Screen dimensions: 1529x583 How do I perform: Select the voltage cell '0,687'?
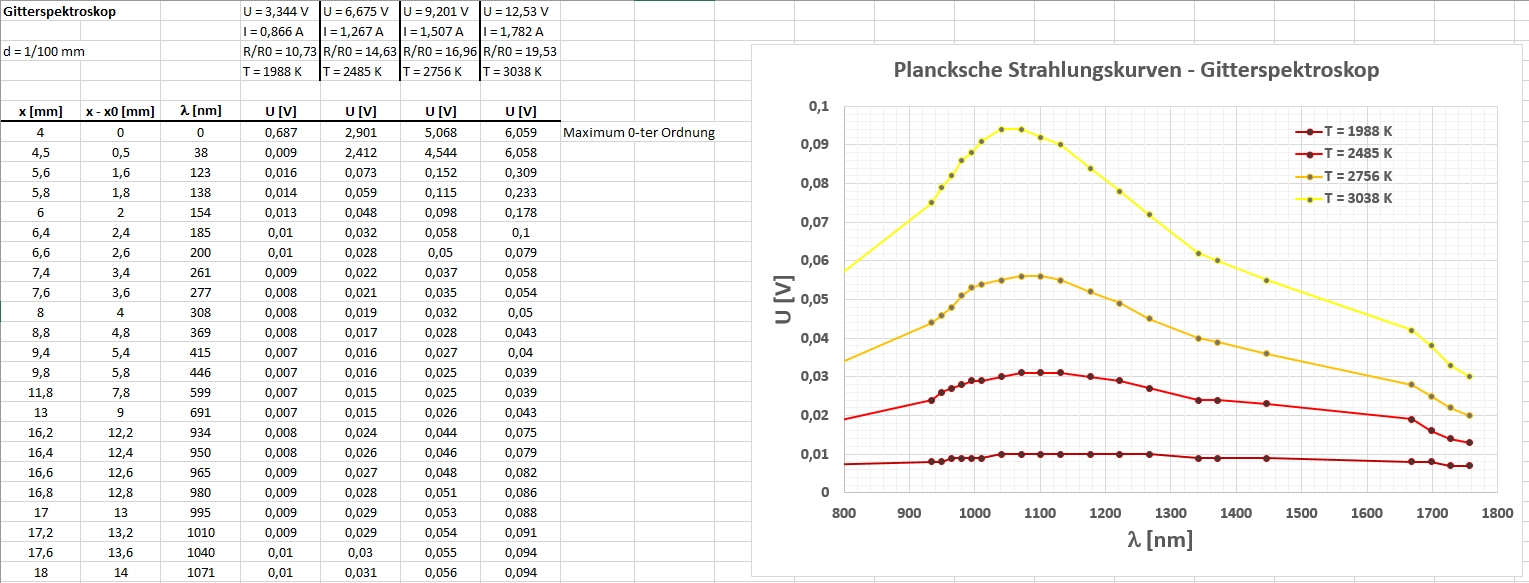tap(280, 132)
